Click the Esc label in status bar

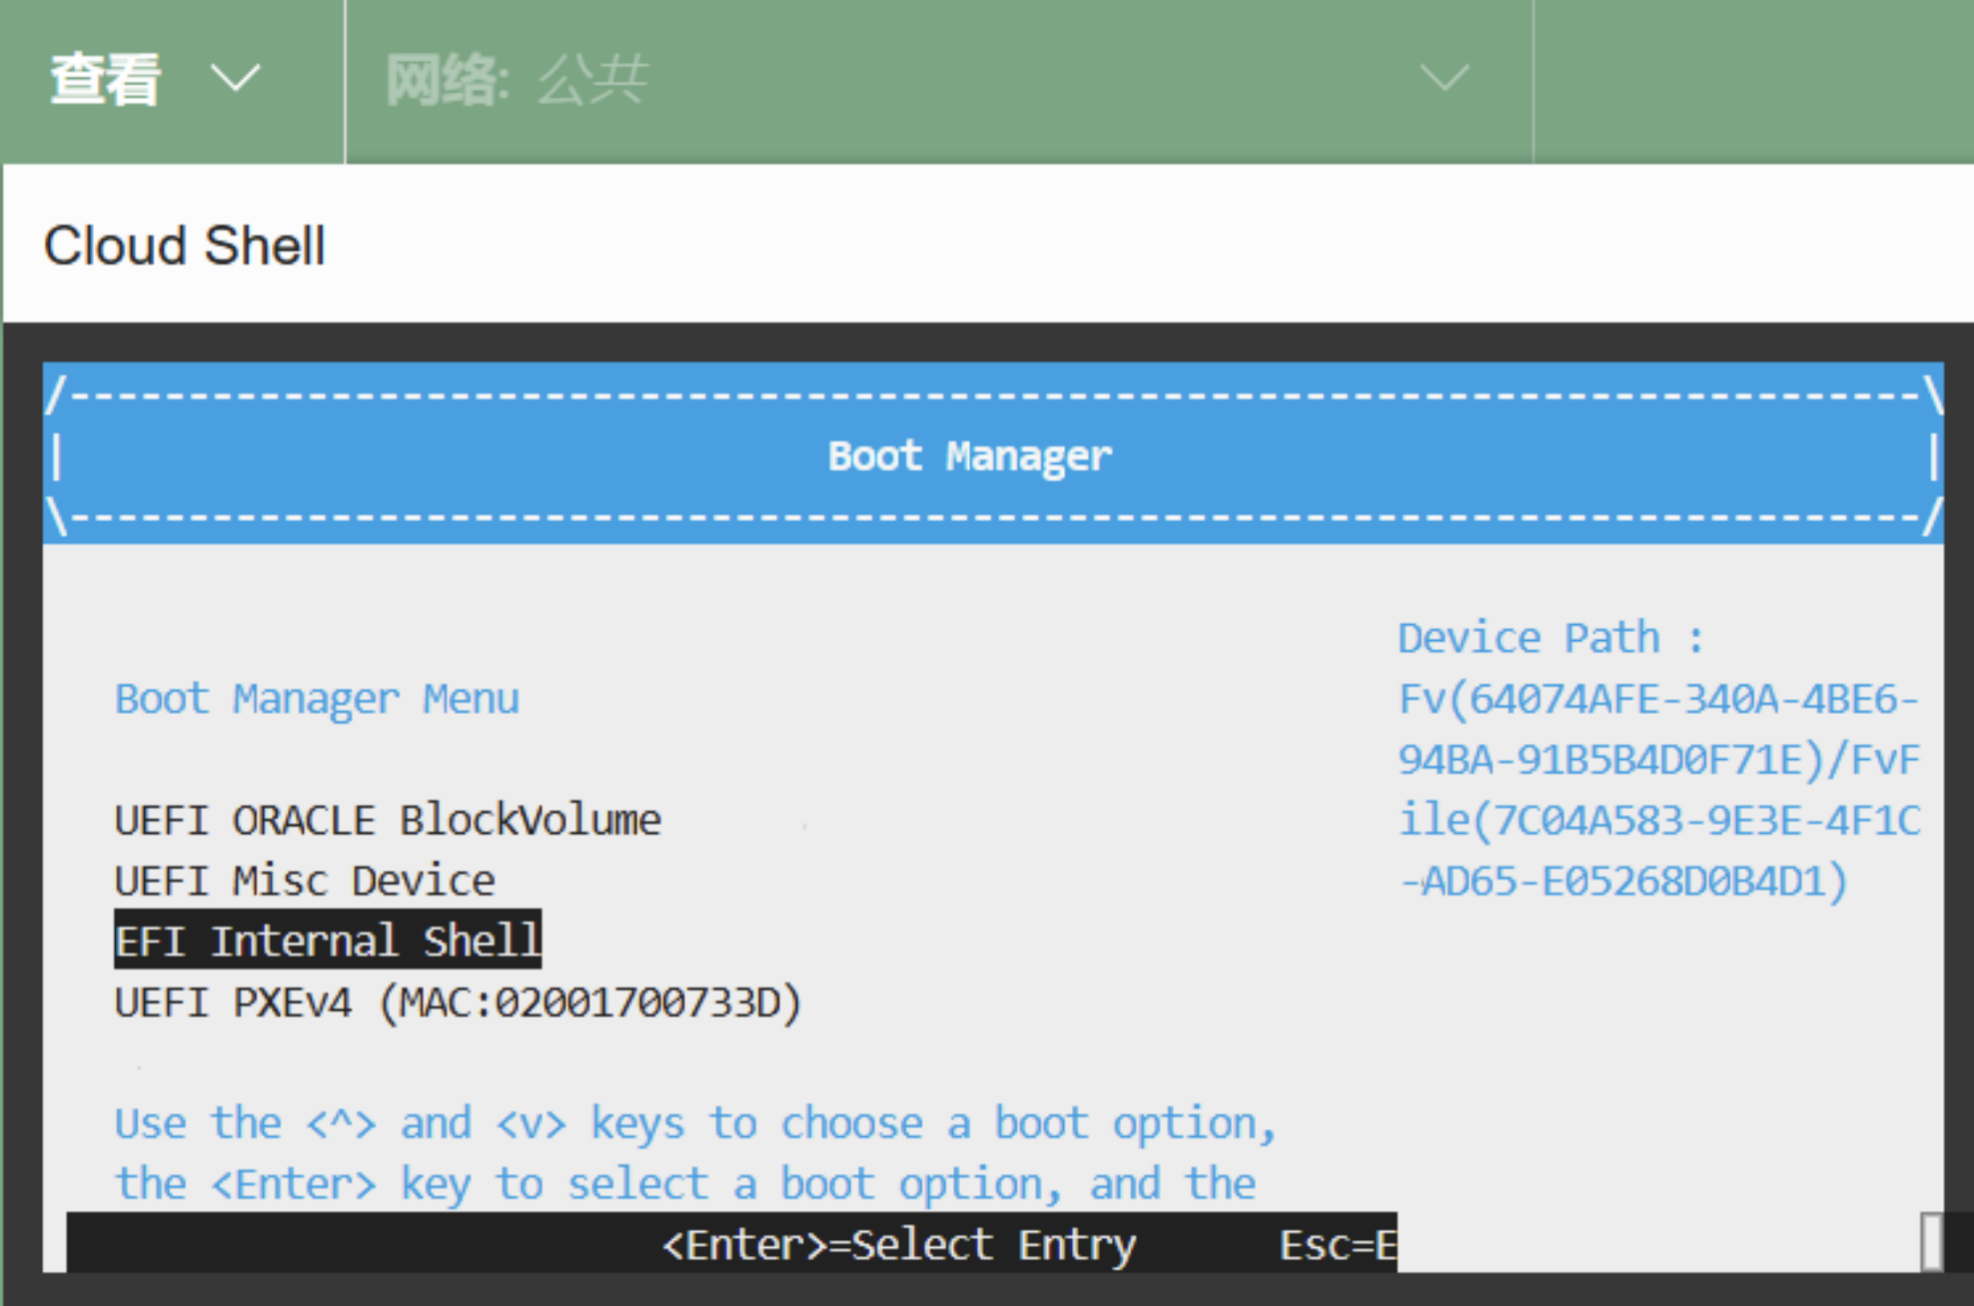[x=1337, y=1244]
